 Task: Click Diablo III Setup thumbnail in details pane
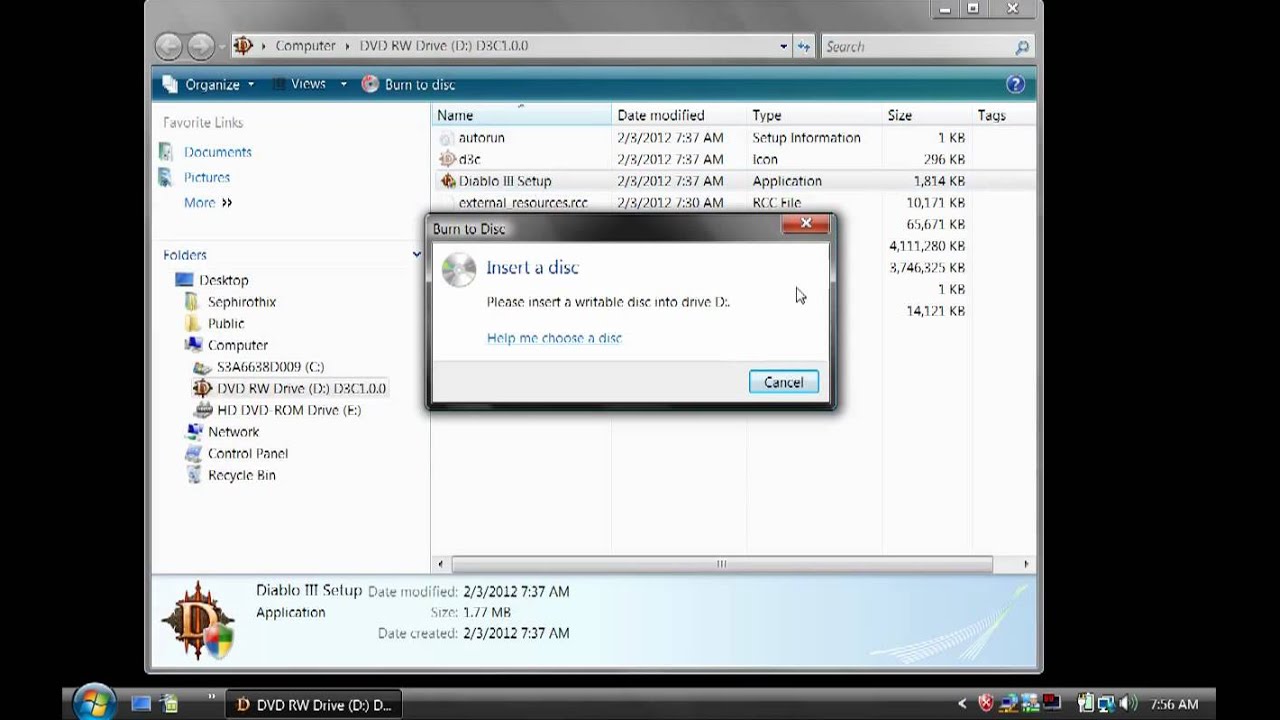click(x=201, y=620)
